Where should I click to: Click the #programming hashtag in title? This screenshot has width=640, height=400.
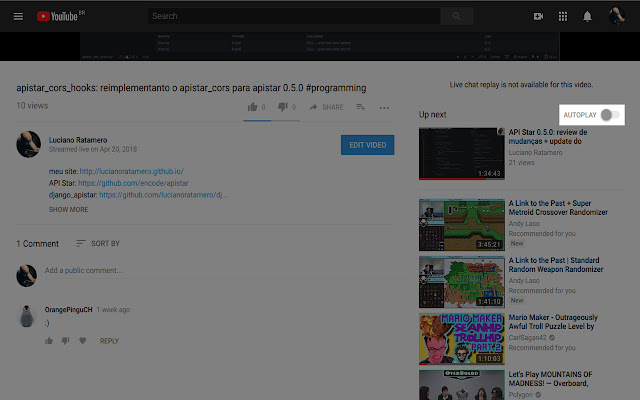point(336,88)
